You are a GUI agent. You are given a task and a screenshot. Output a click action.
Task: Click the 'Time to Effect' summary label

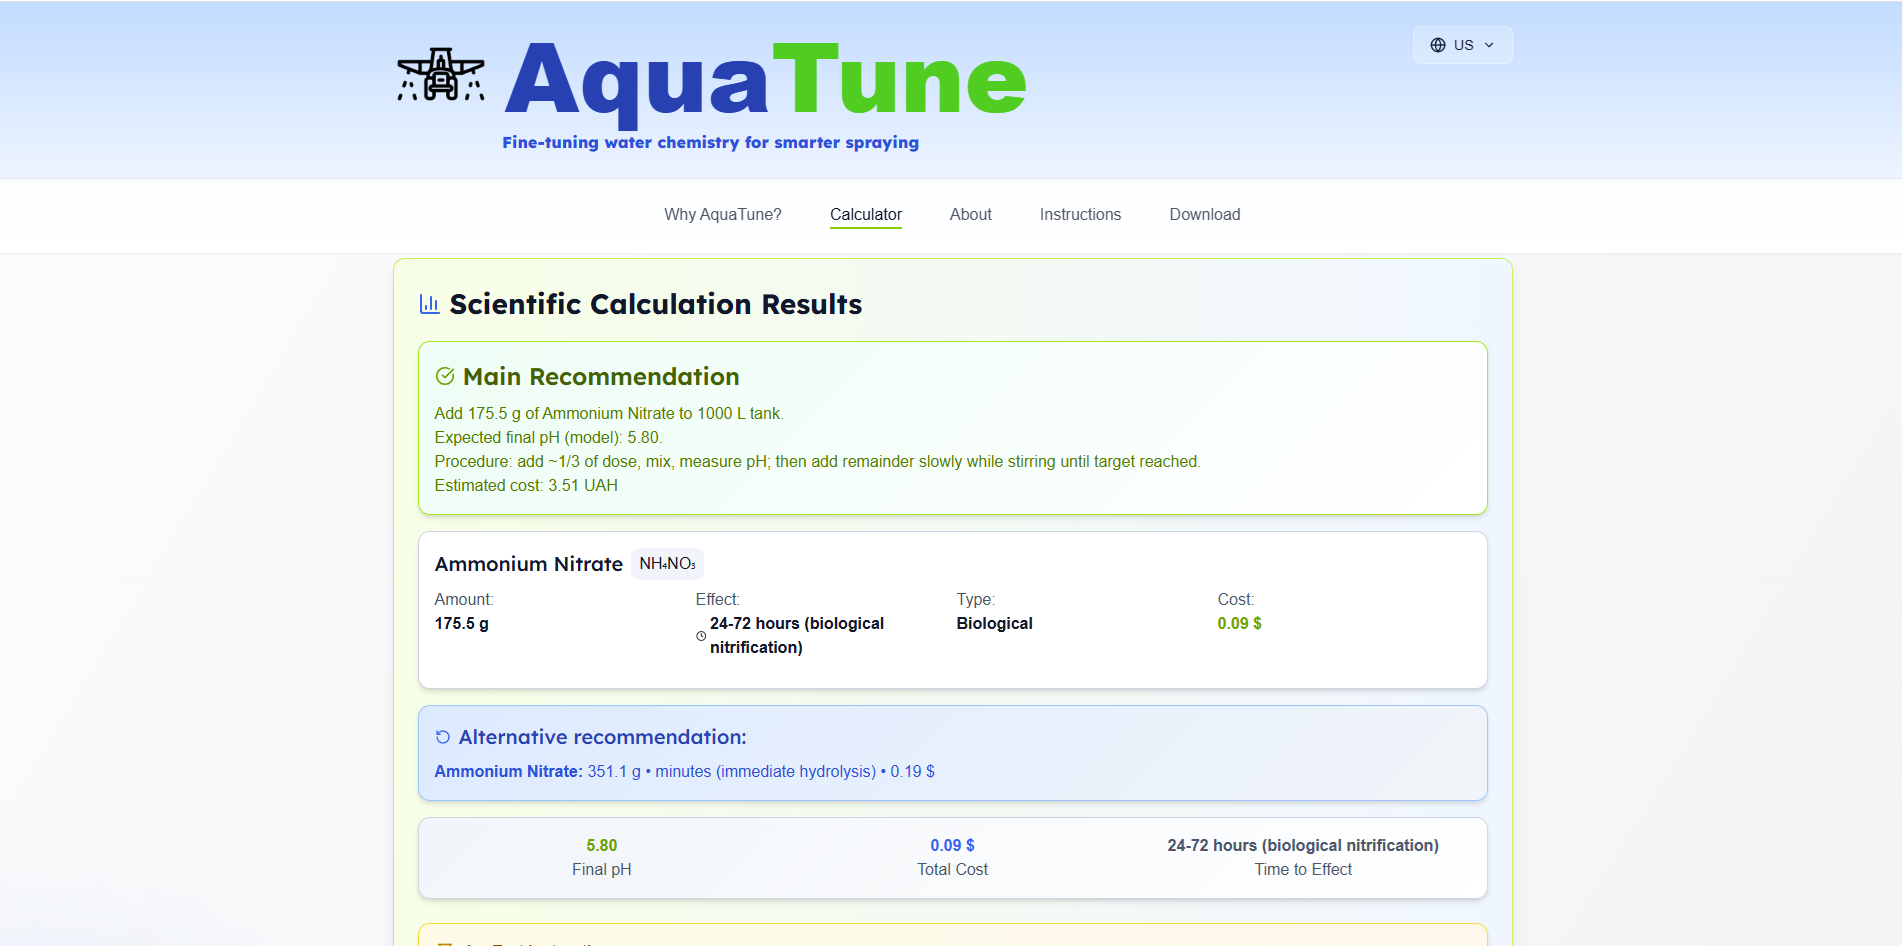1303,869
